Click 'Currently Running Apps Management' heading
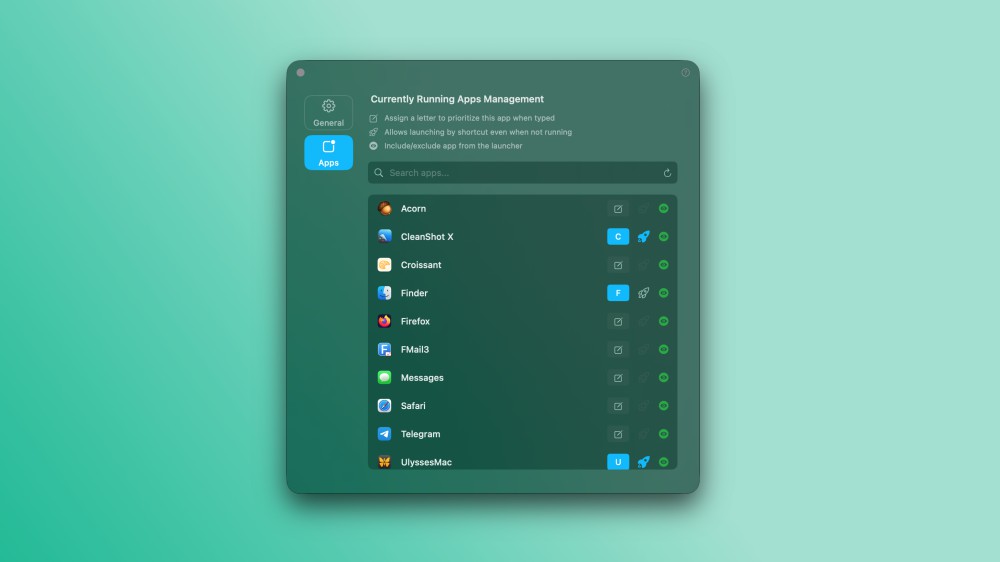 click(457, 99)
